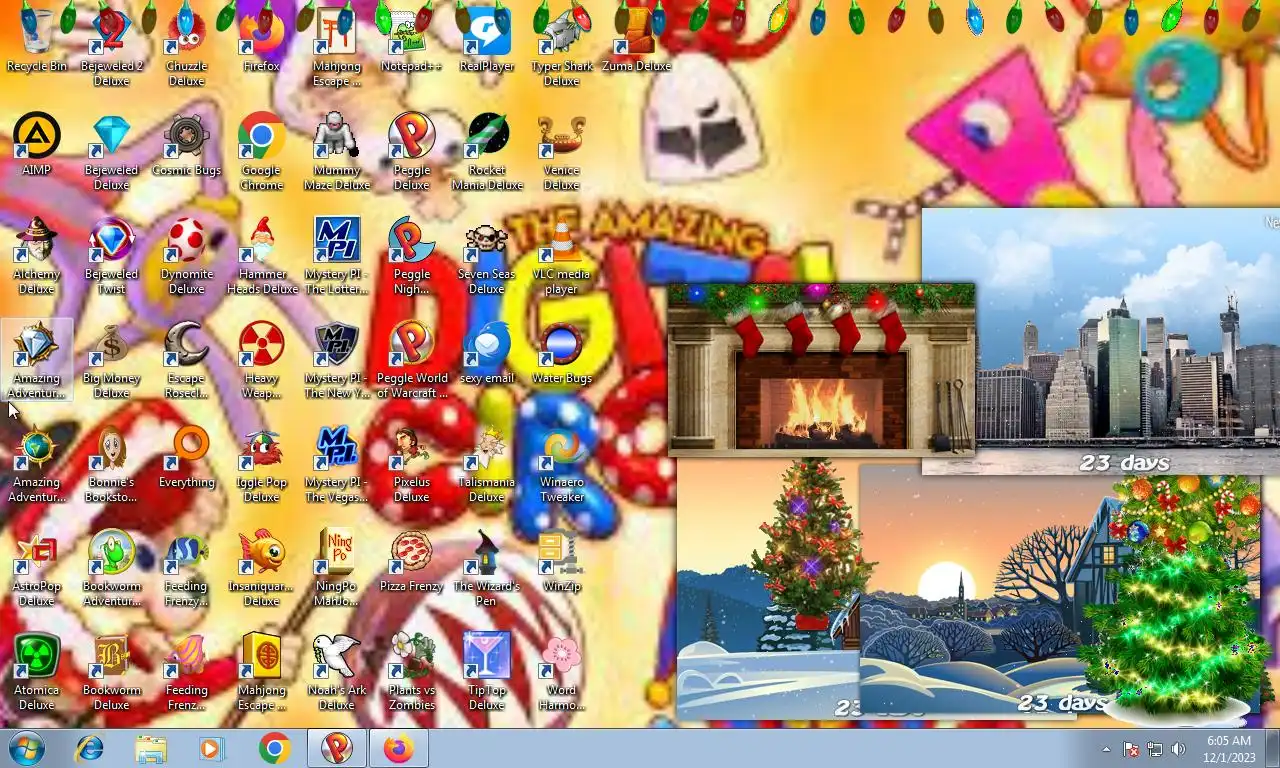Launch Internet Explorer from the taskbar
The width and height of the screenshot is (1280, 768).
coord(89,748)
